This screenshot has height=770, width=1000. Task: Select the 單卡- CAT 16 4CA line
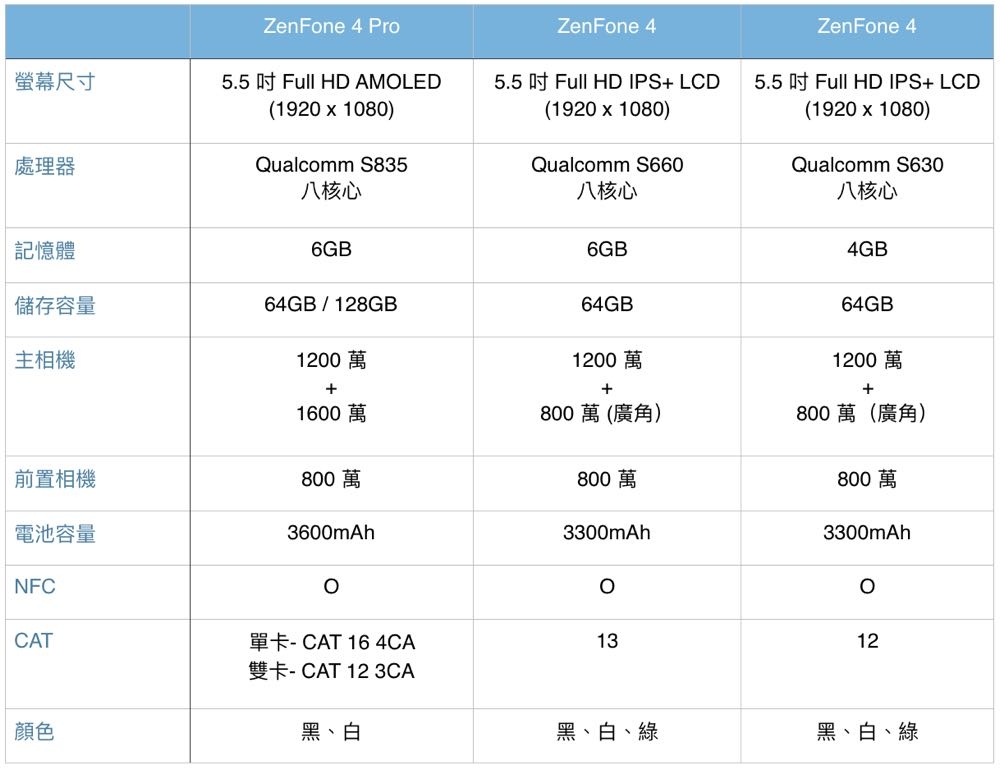[332, 642]
